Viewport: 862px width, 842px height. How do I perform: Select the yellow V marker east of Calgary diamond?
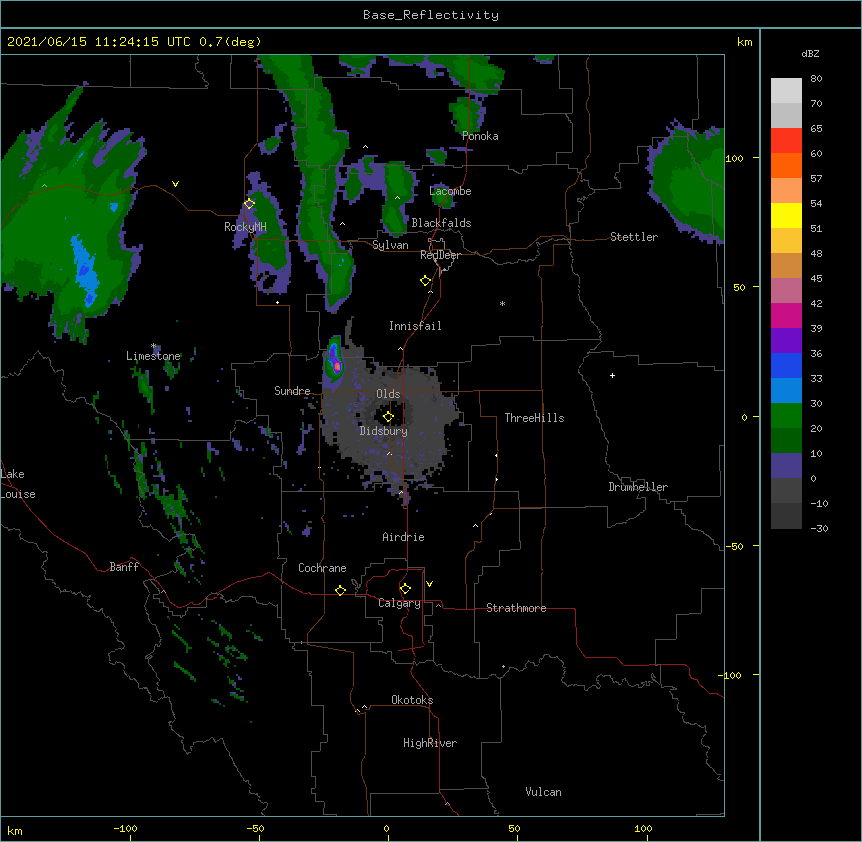point(429,584)
